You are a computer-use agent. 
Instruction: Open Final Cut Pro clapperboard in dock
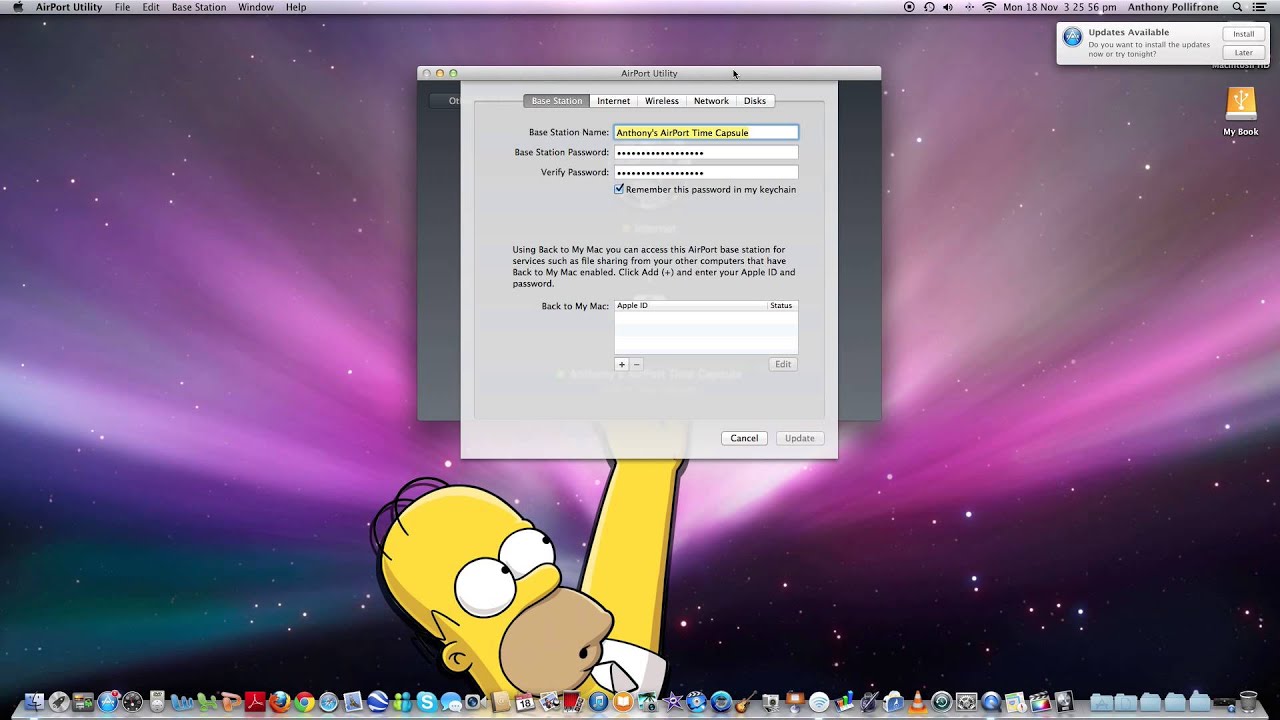pos(1040,702)
